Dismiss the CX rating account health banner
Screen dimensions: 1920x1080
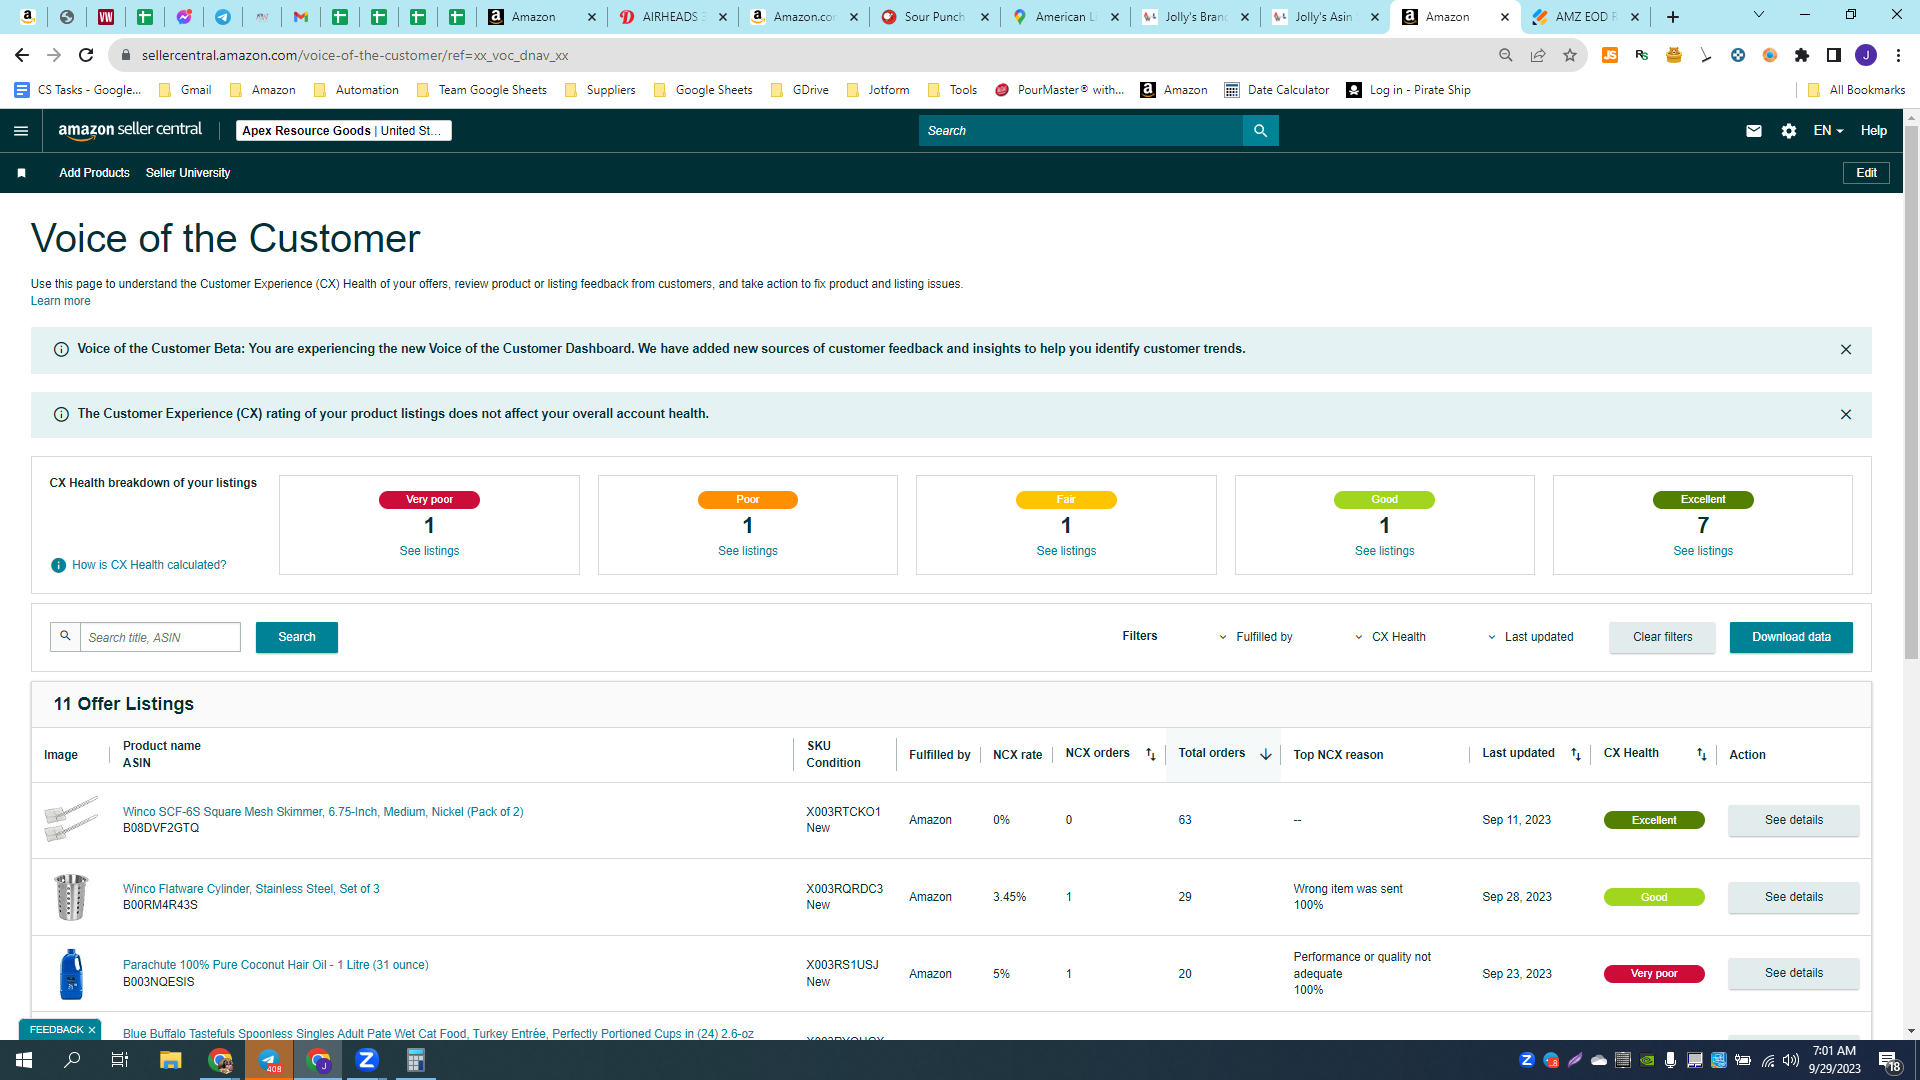1846,415
